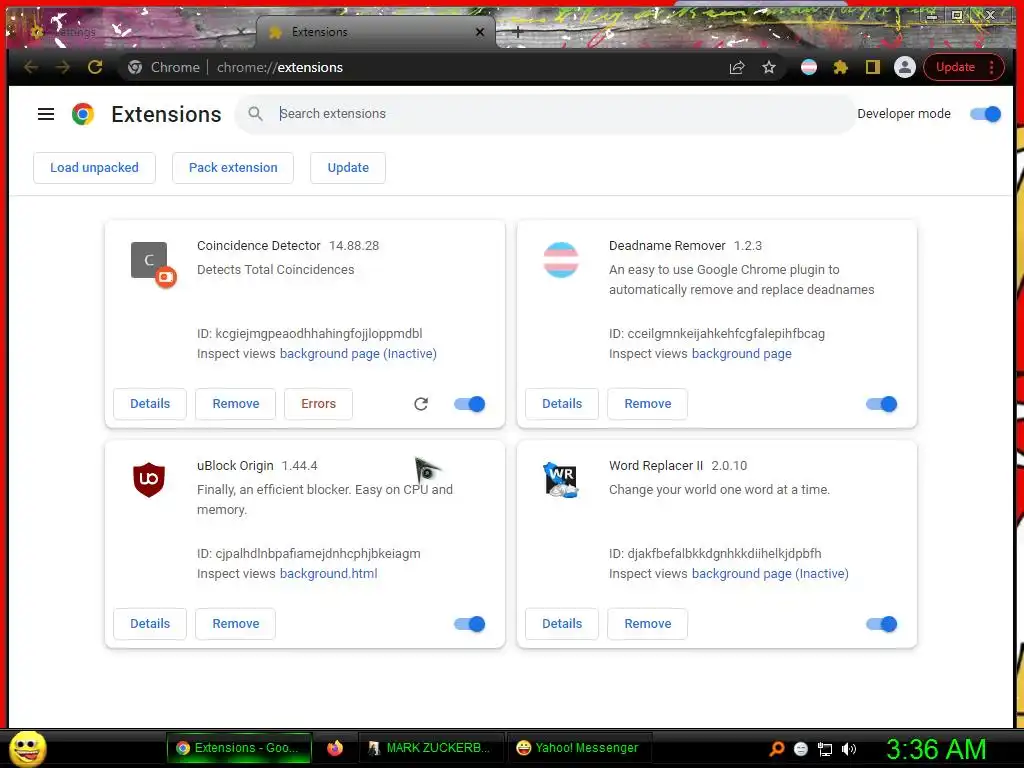This screenshot has height=768, width=1024.
Task: Inspect Deadname Remover background page
Action: pos(741,354)
